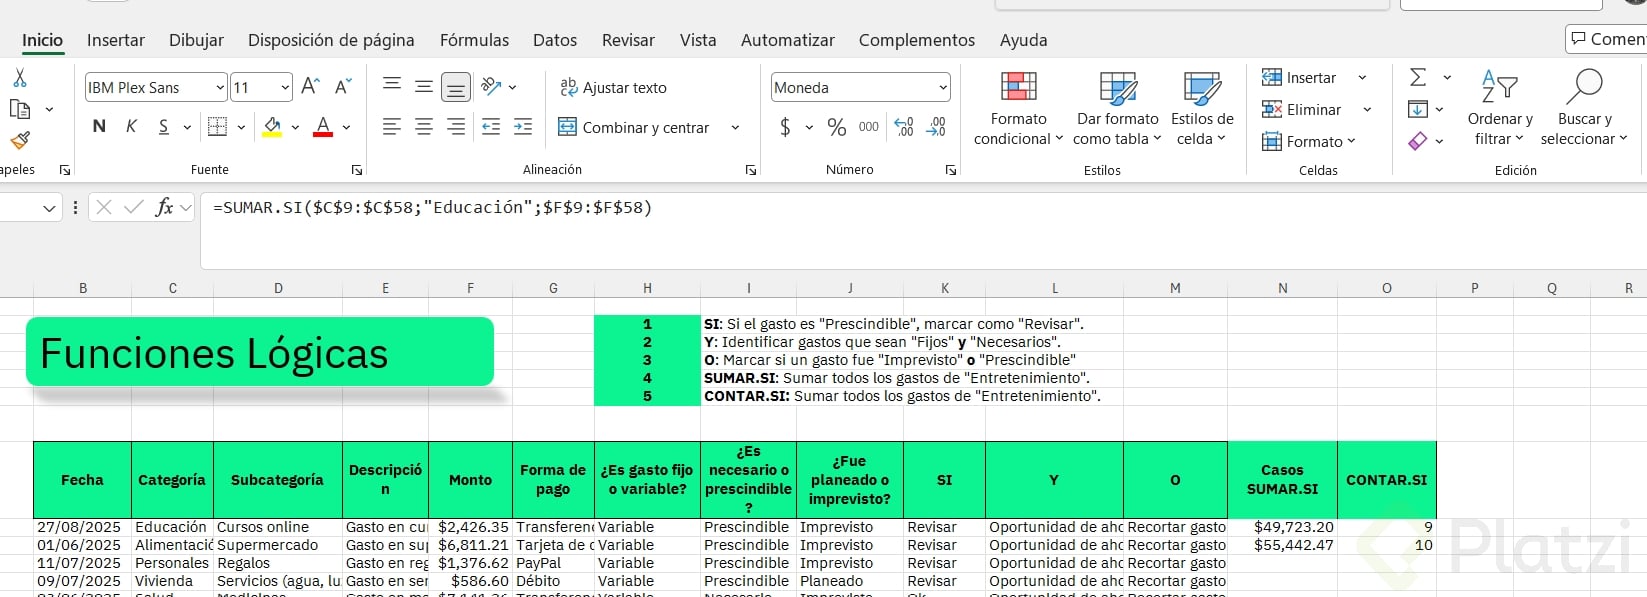Image resolution: width=1647 pixels, height=597 pixels.
Task: Apply the cell borders icon
Action: coord(217,127)
